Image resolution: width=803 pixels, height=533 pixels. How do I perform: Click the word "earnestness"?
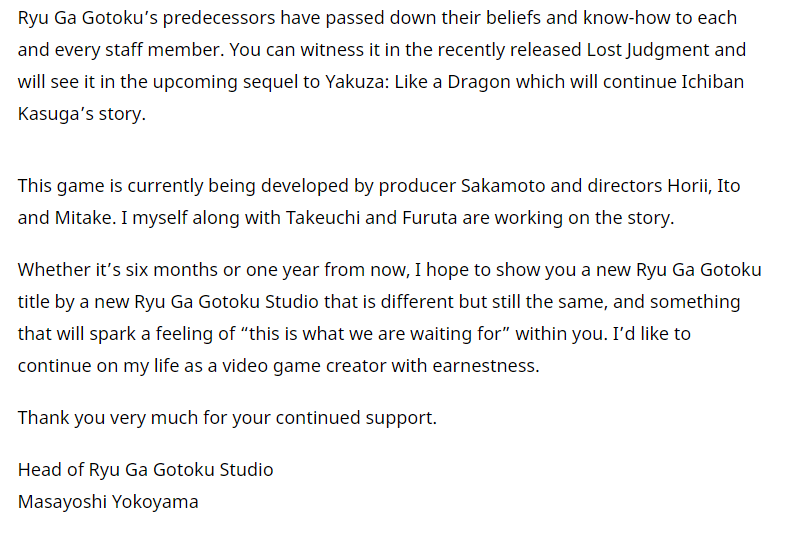tap(484, 367)
